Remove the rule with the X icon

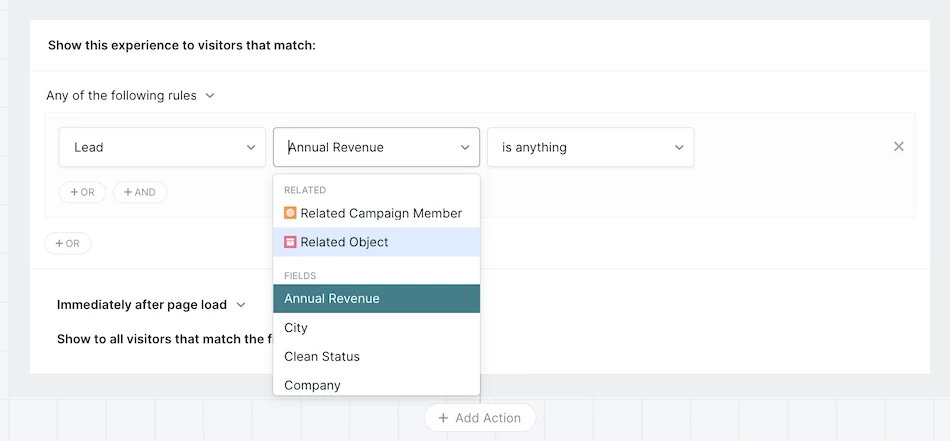point(899,147)
